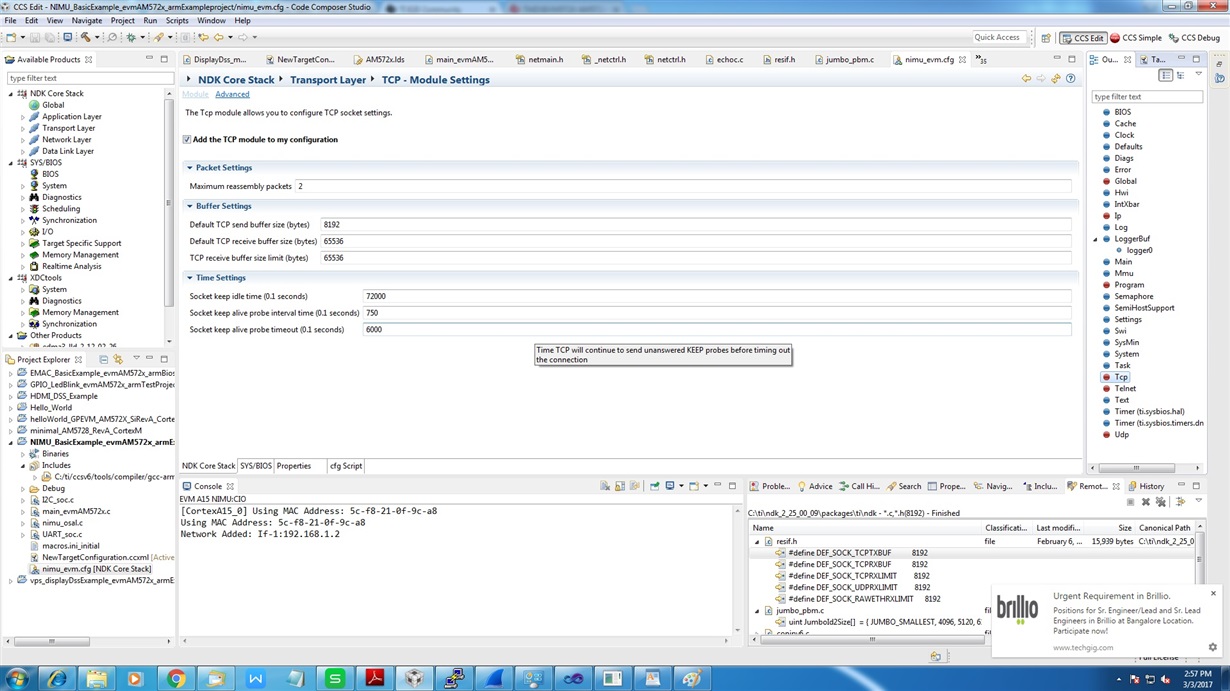Select the SYS/BIOS bottom tab
This screenshot has width=1230, height=691.
tap(255, 466)
